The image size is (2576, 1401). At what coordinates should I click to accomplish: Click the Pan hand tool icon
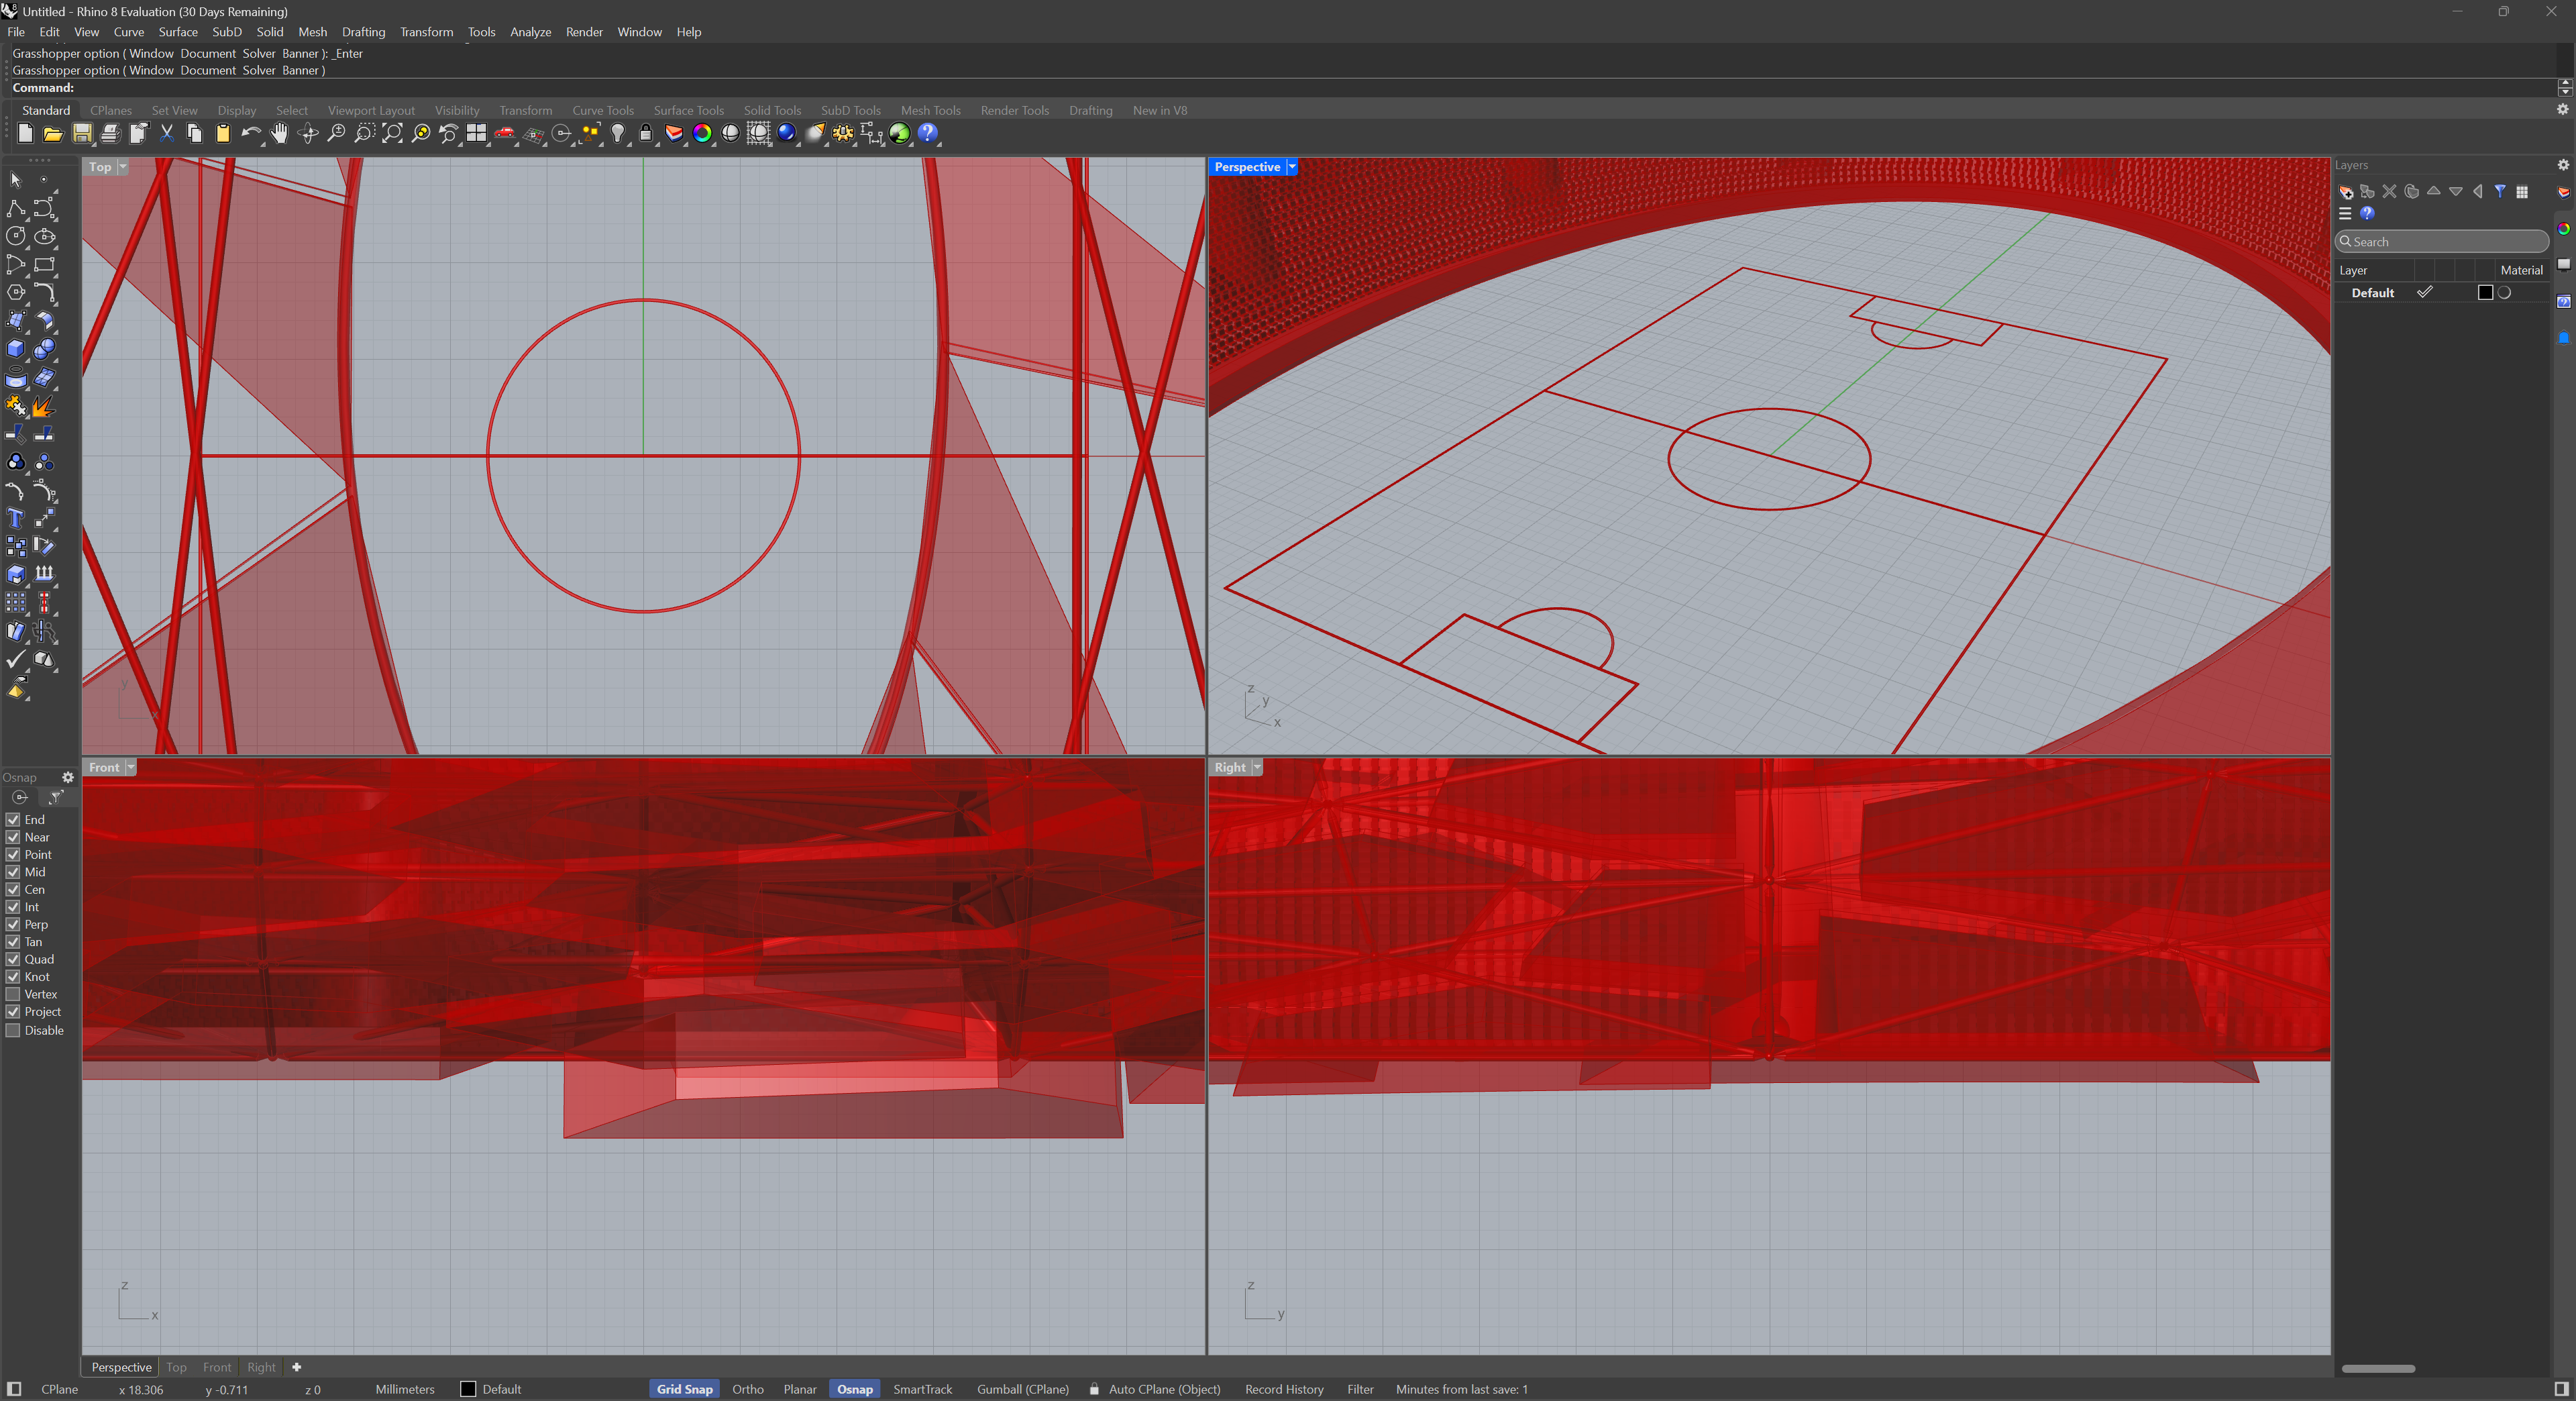279,133
